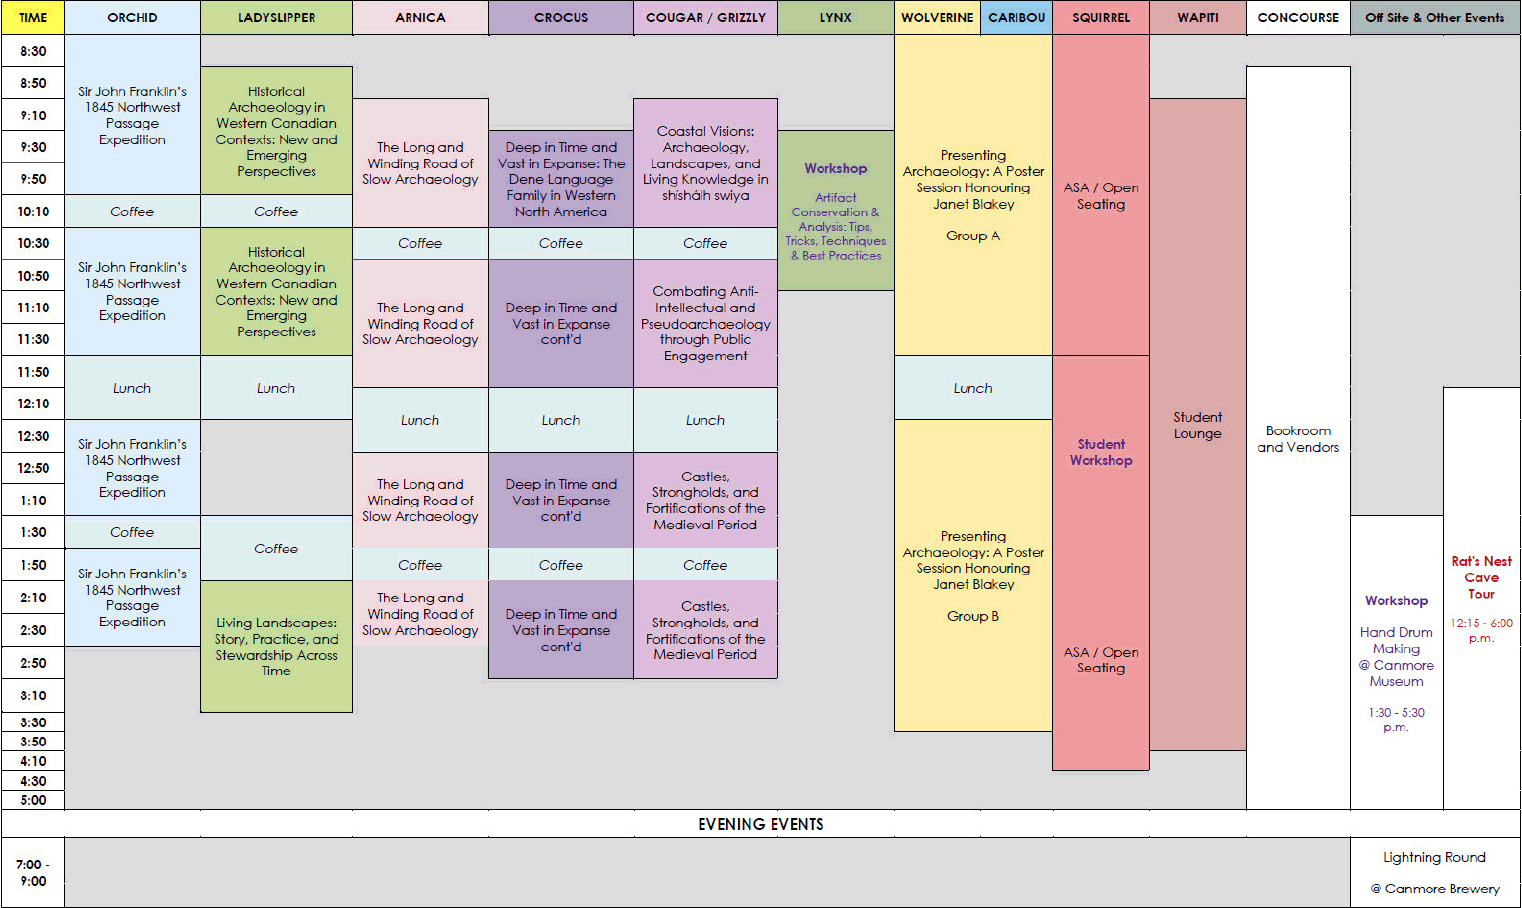Viewport: 1522px width, 908px height.
Task: Click the Student Workshop label in Squirrel
Action: pos(1100,452)
